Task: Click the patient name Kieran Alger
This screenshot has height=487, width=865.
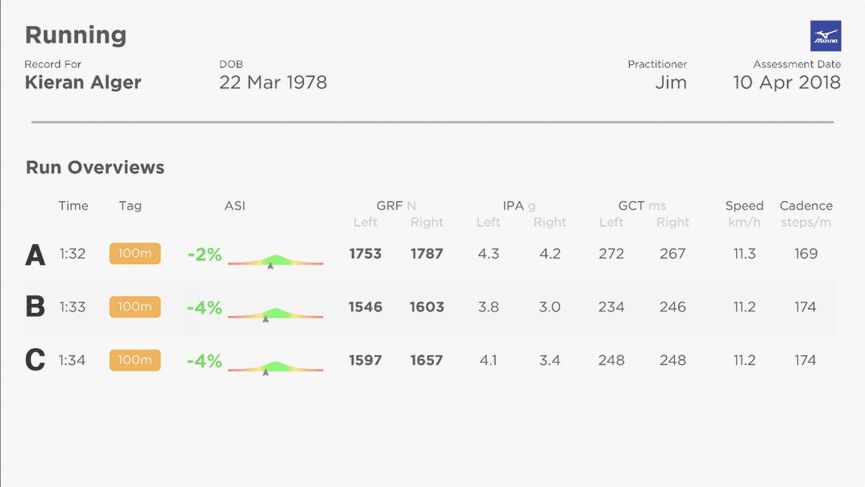Action: pyautogui.click(x=83, y=83)
